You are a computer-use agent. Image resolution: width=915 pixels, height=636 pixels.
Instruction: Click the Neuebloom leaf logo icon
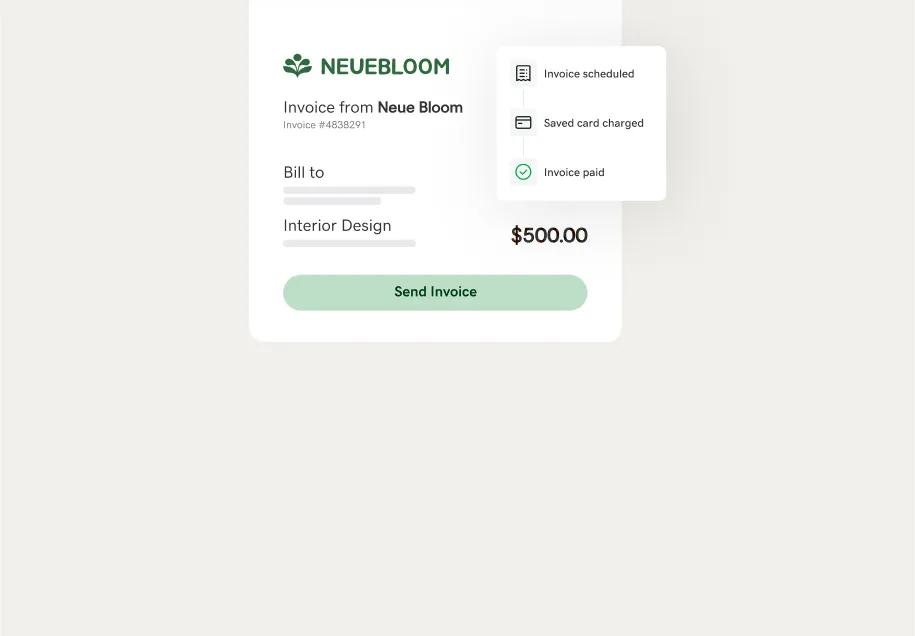pyautogui.click(x=297, y=66)
